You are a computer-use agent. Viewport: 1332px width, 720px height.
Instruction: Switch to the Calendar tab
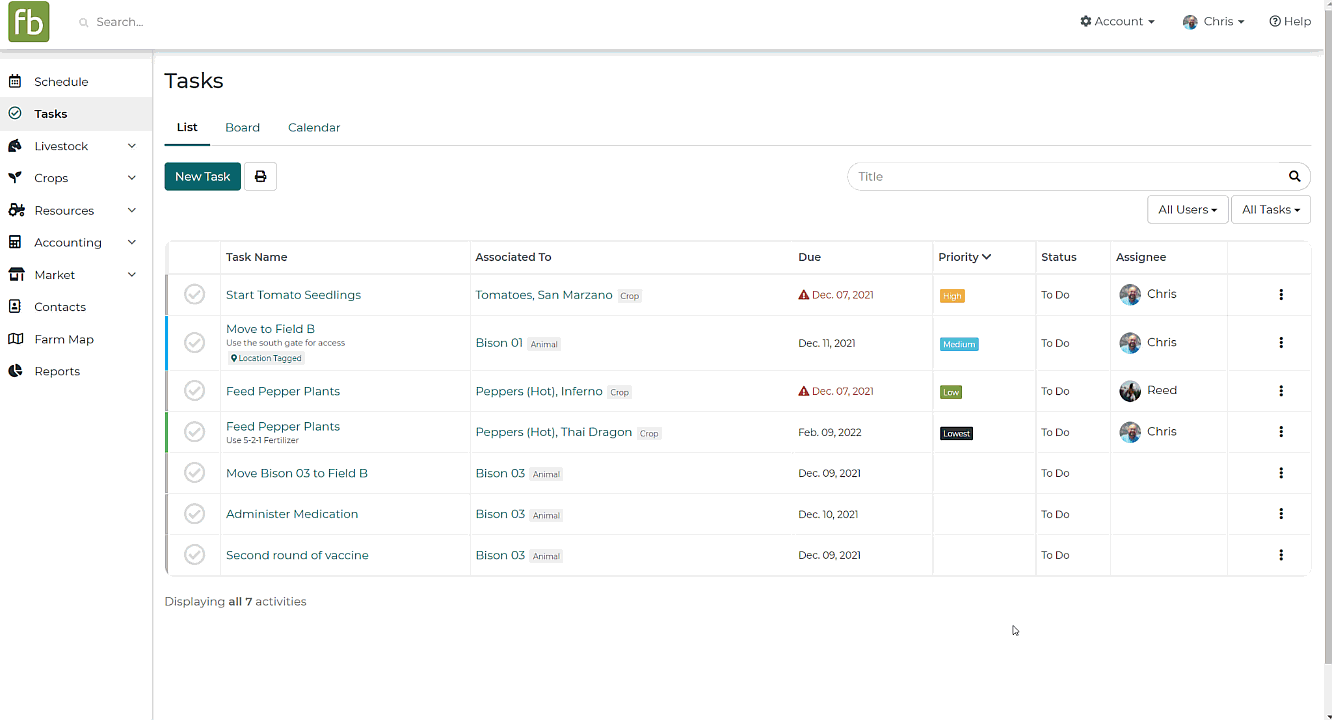pyautogui.click(x=314, y=128)
